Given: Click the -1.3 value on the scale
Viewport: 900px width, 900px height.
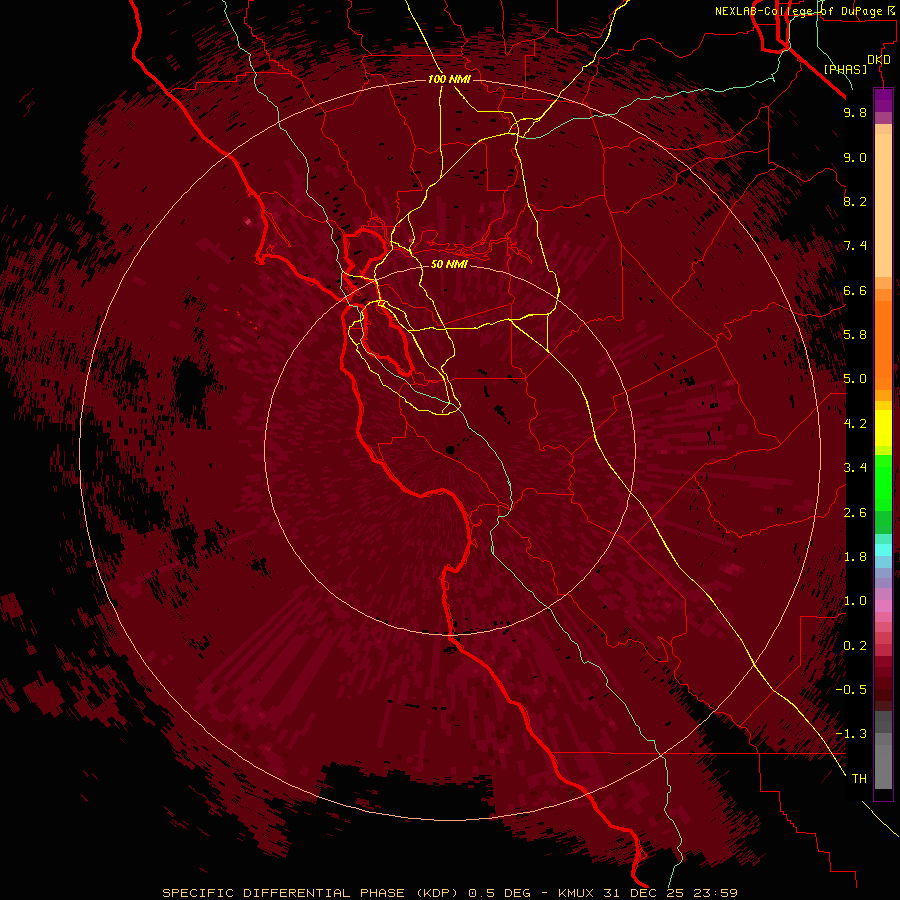Looking at the screenshot, I should pos(851,734).
